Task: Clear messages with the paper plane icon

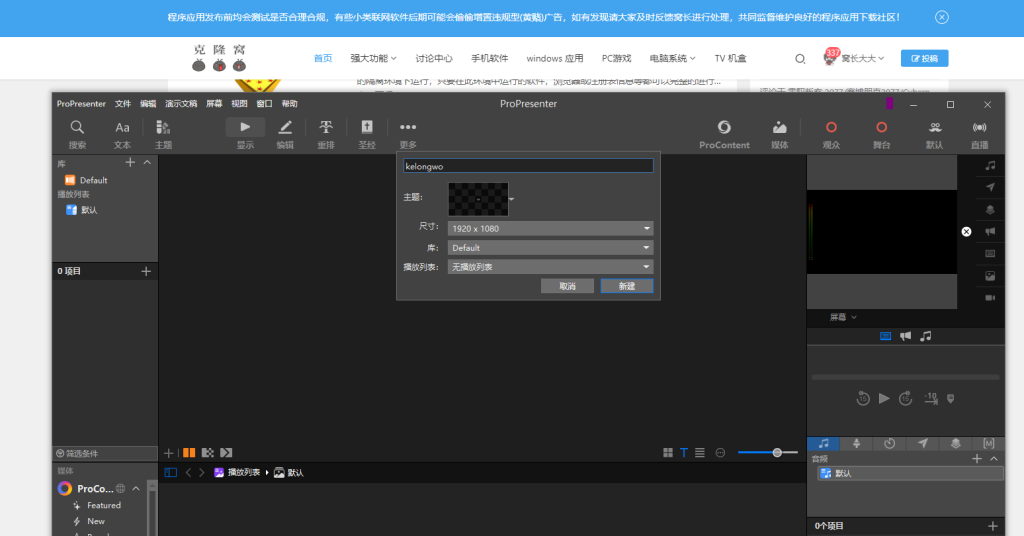Action: coord(990,187)
